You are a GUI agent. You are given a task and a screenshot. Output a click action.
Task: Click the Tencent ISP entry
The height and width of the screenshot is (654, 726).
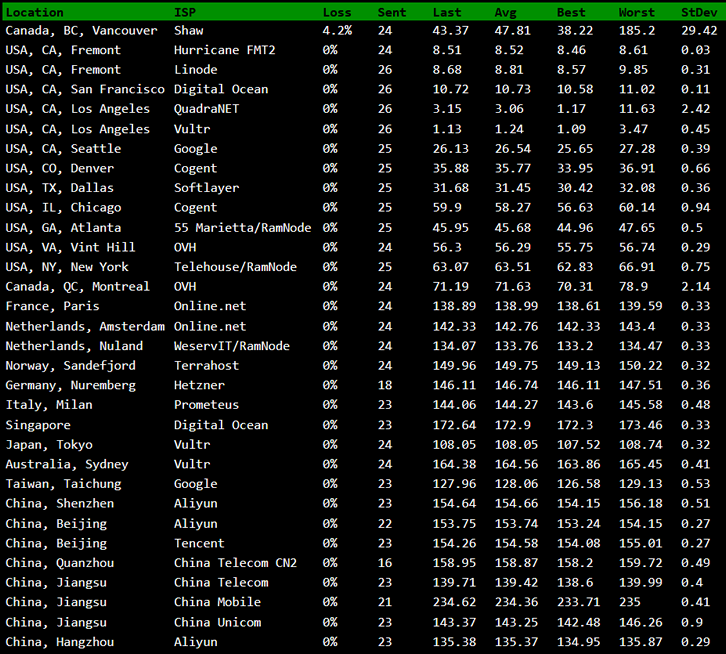pyautogui.click(x=199, y=543)
